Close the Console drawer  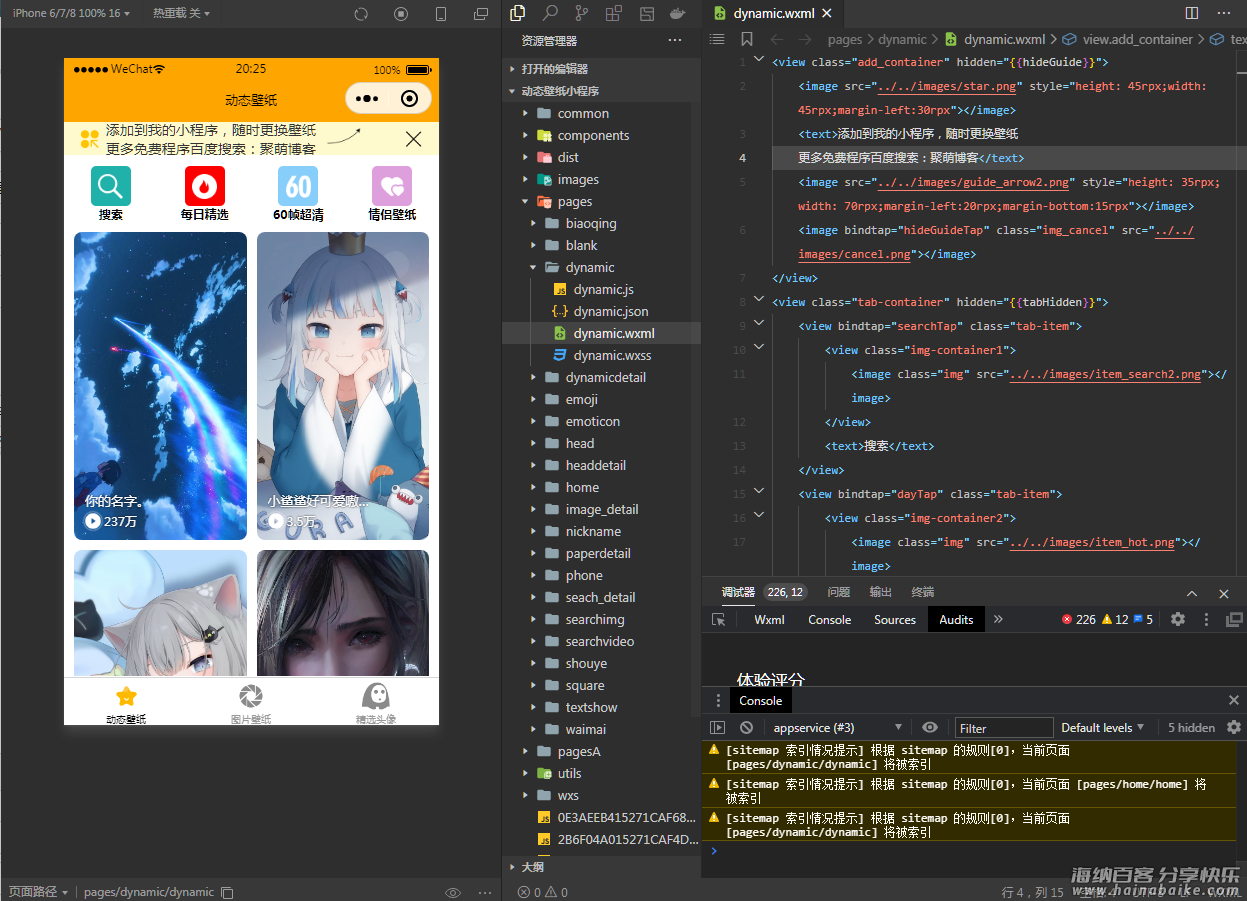tap(1234, 700)
